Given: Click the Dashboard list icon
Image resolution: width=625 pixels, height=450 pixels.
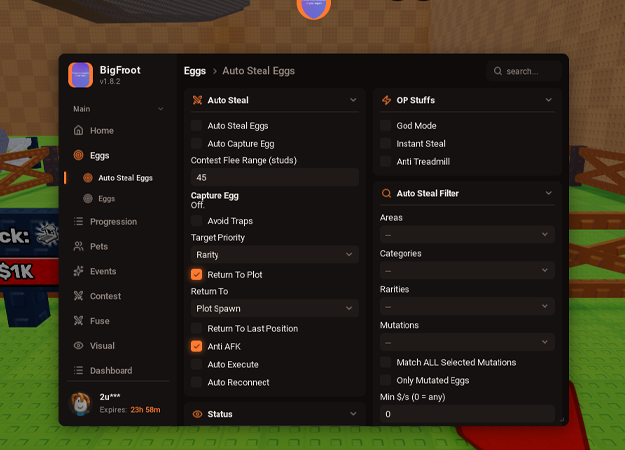Looking at the screenshot, I should 79,370.
